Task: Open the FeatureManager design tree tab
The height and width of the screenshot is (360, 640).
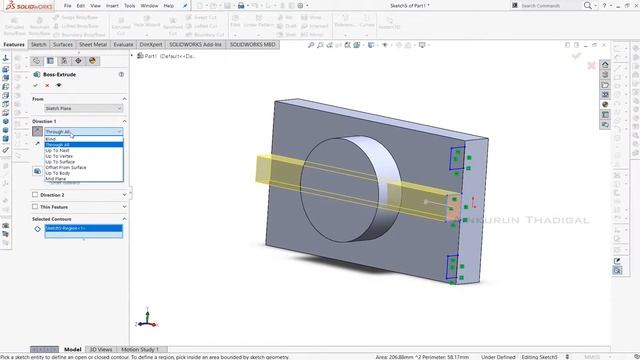Action: click(36, 61)
